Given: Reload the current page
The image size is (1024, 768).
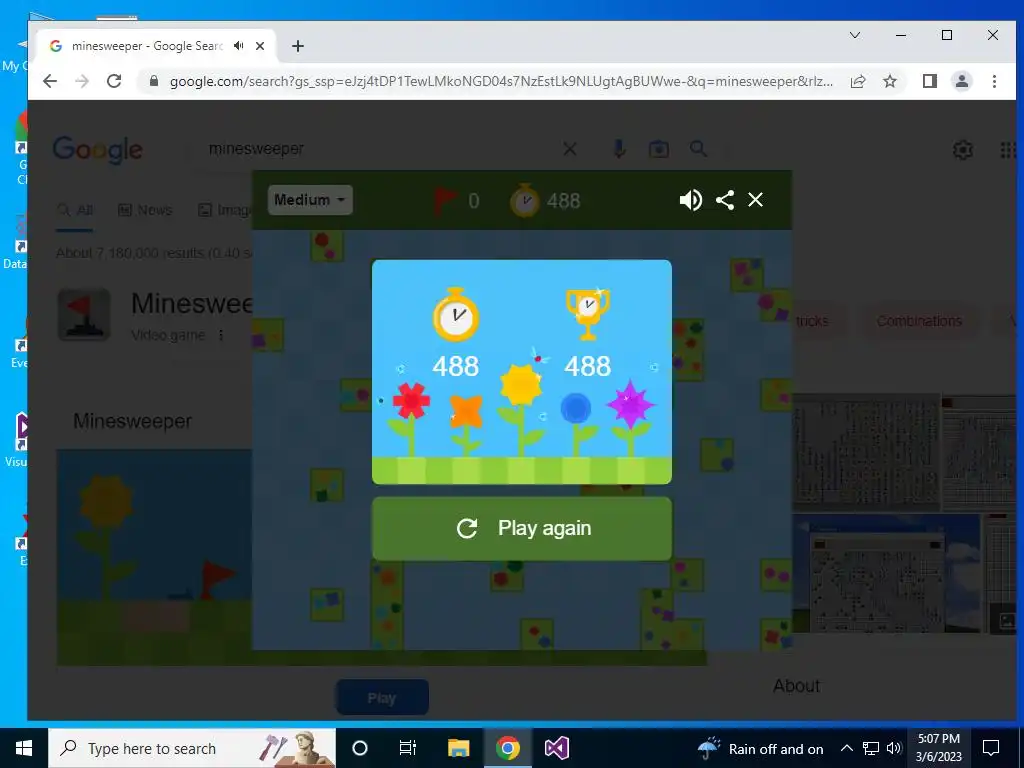Looking at the screenshot, I should point(114,81).
